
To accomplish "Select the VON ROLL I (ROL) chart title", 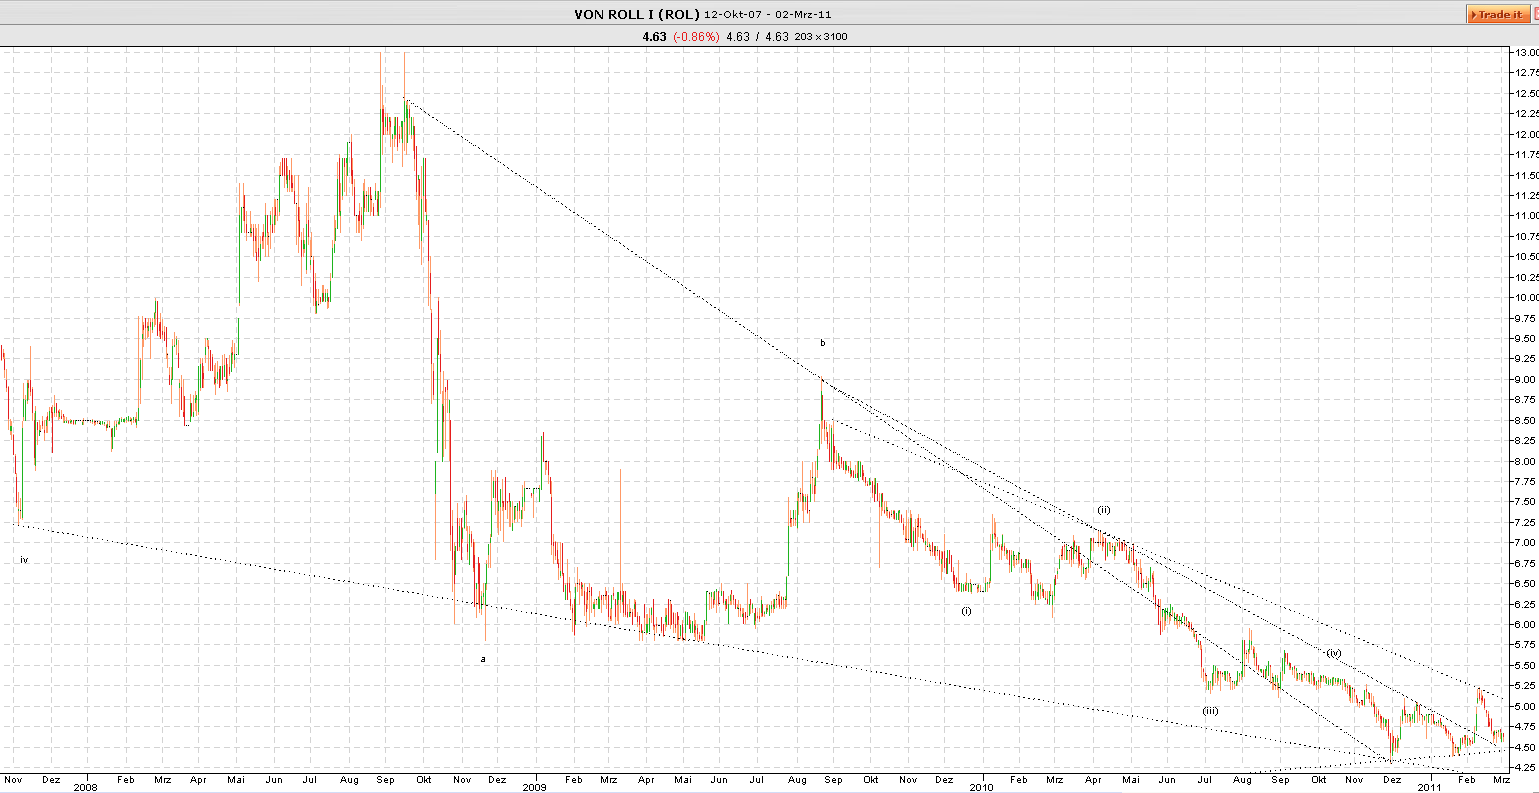I will 636,14.
